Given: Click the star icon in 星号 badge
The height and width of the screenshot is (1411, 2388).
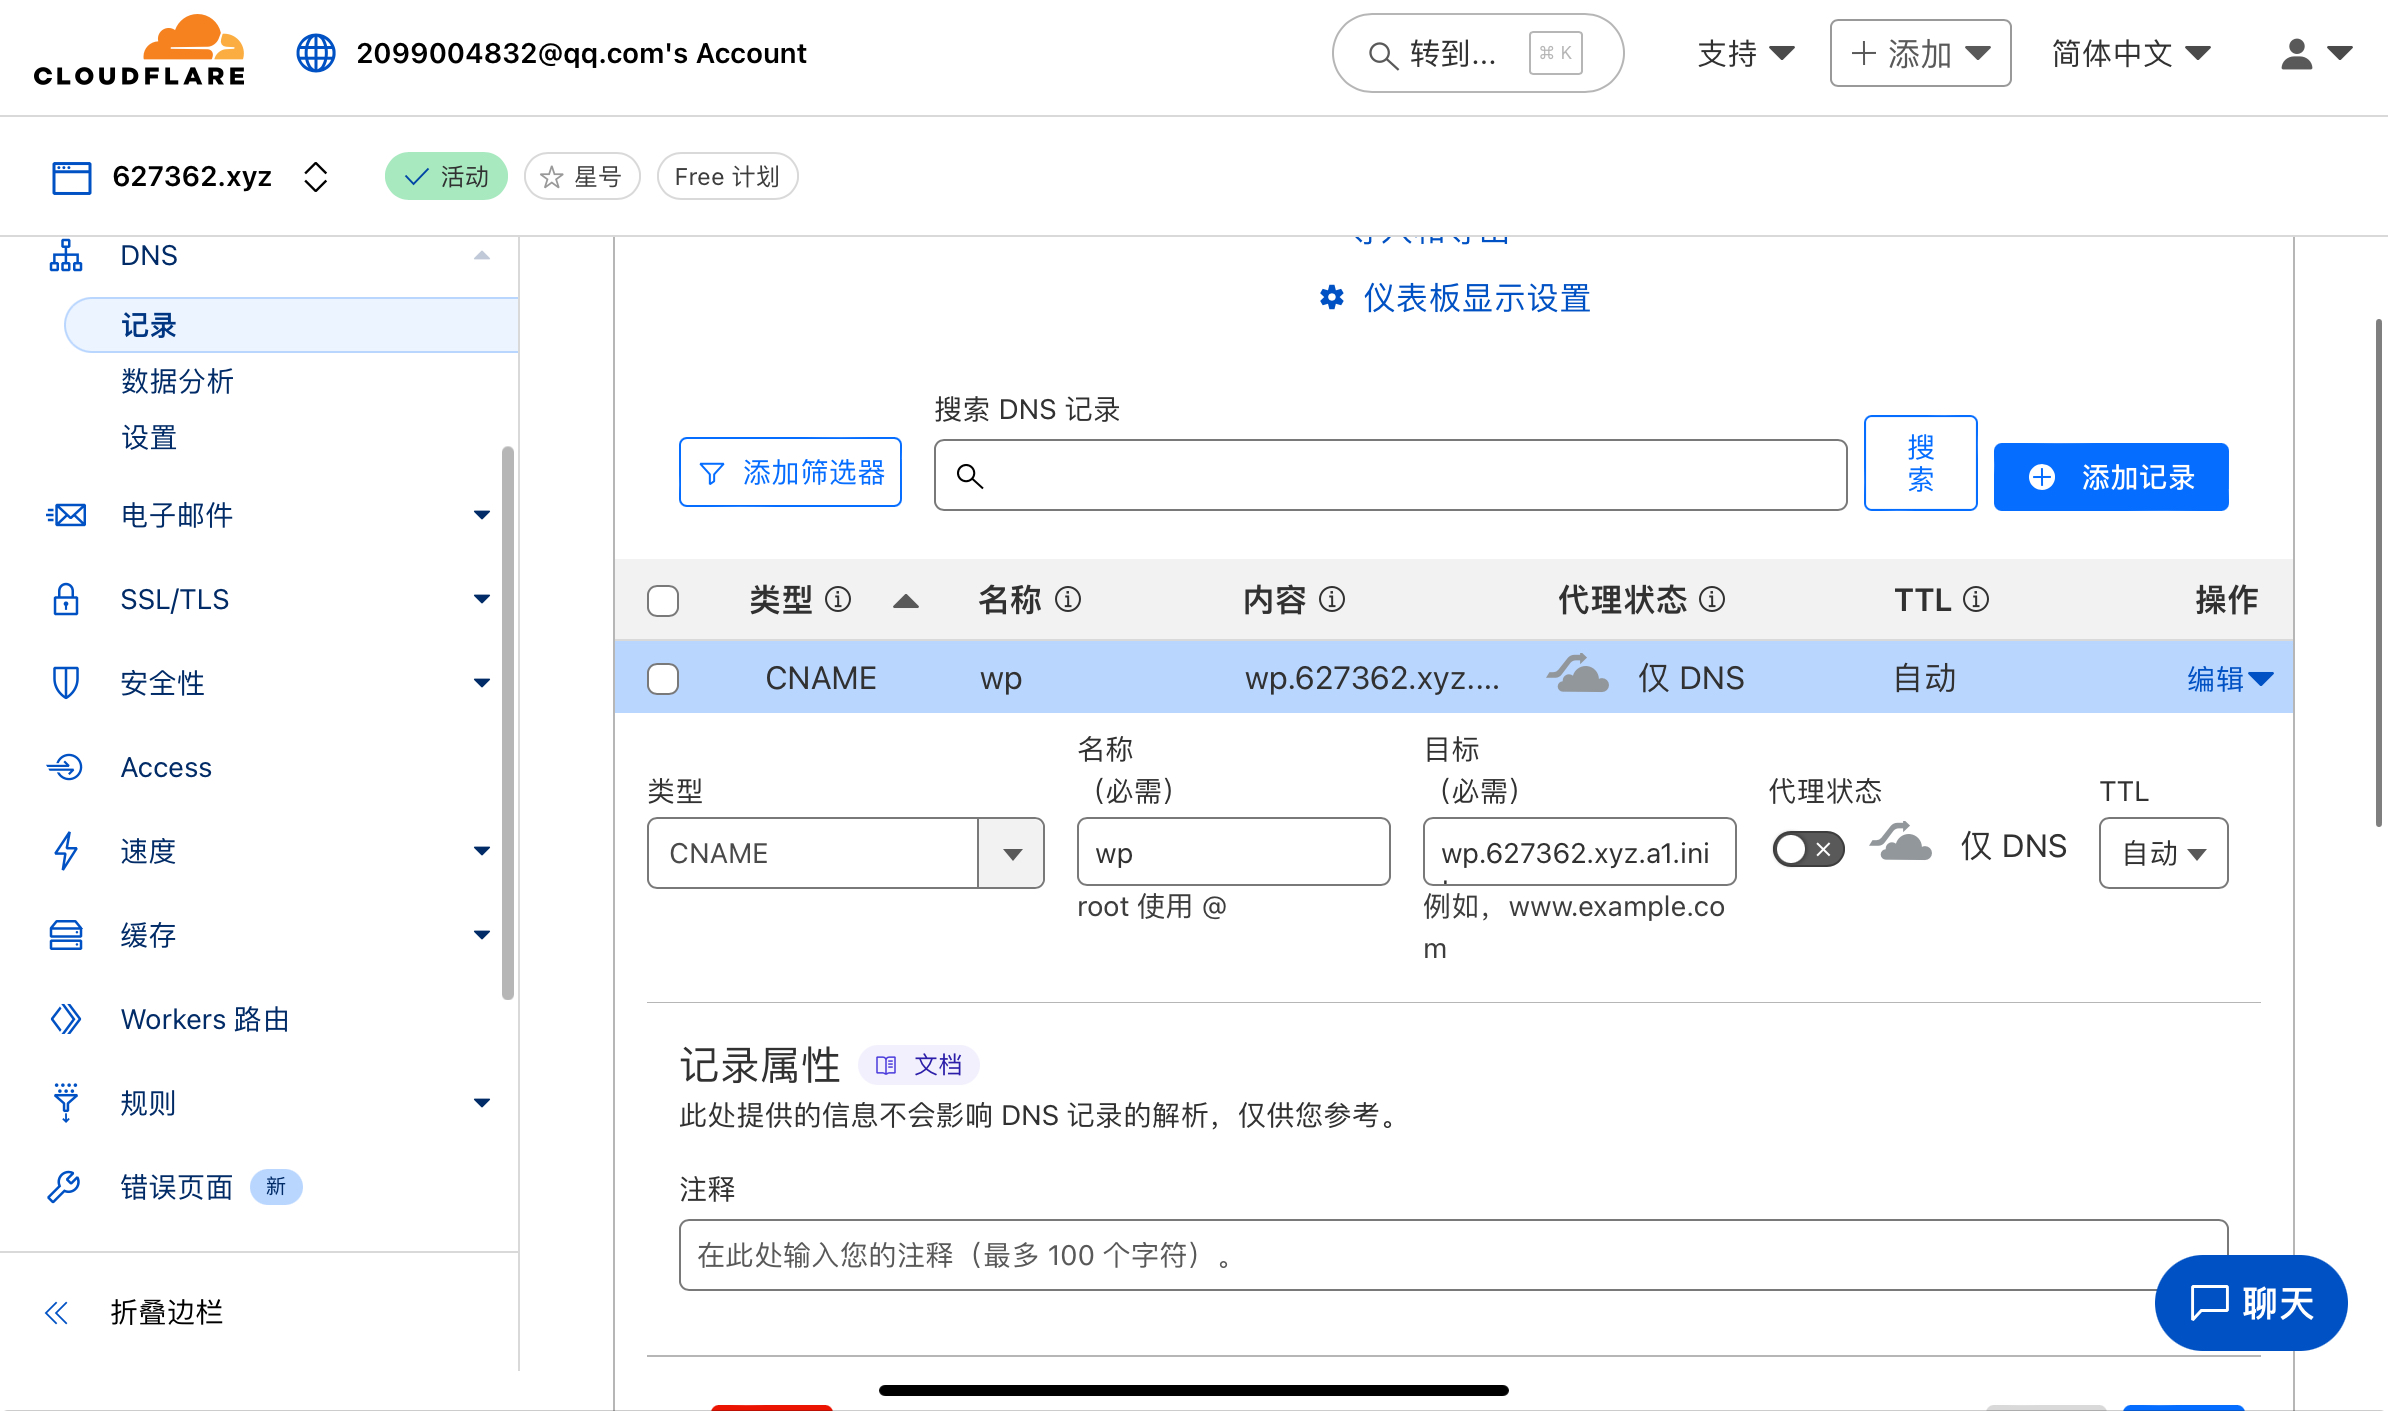Looking at the screenshot, I should point(551,178).
